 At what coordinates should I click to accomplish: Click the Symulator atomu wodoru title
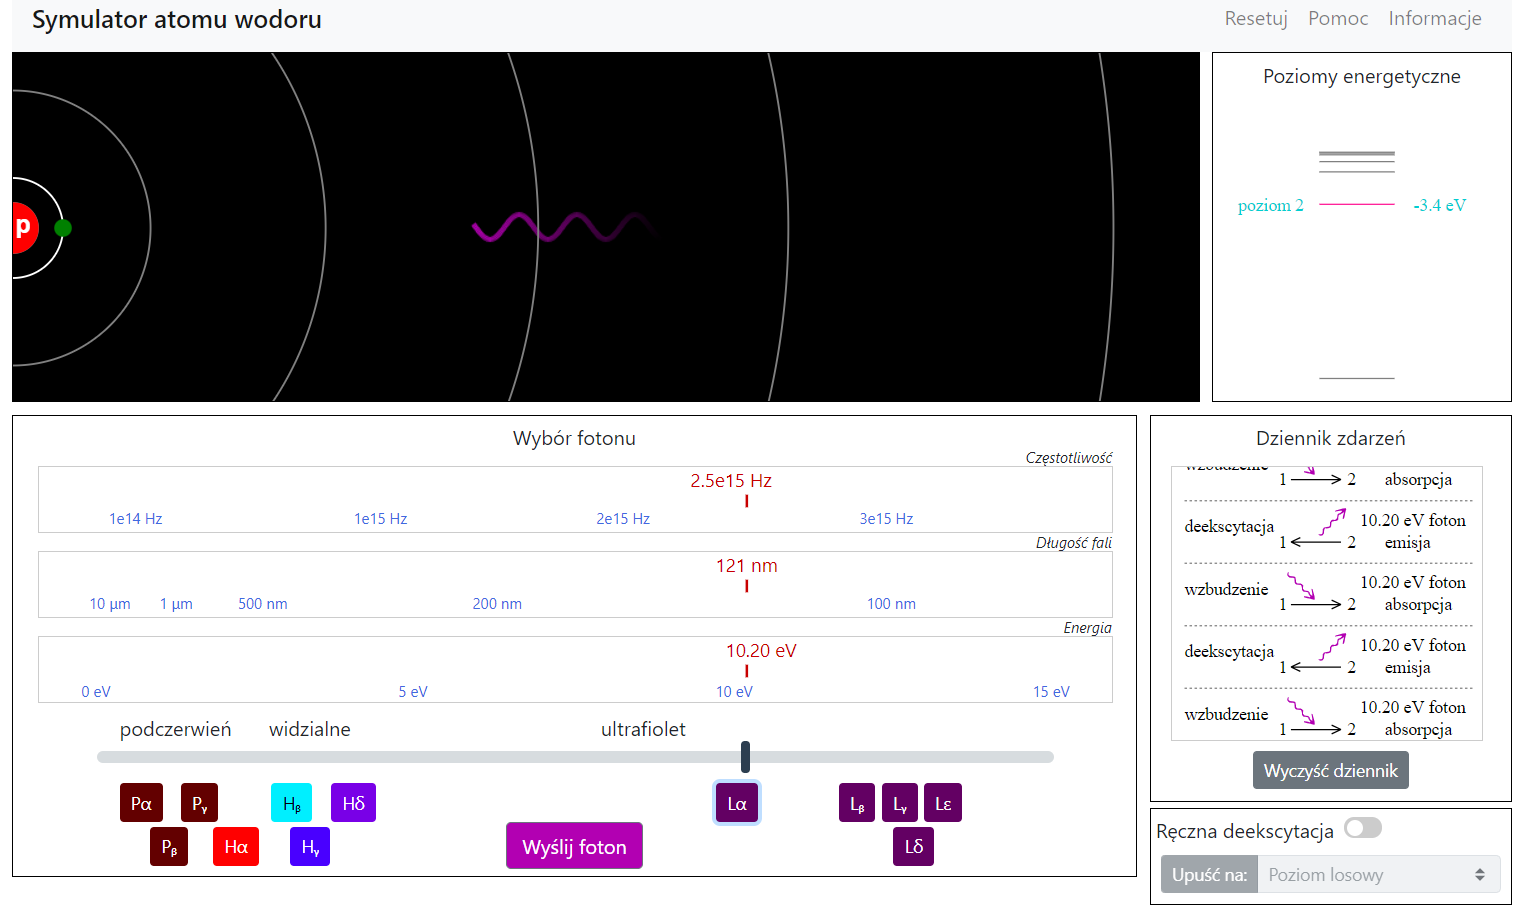click(x=177, y=20)
